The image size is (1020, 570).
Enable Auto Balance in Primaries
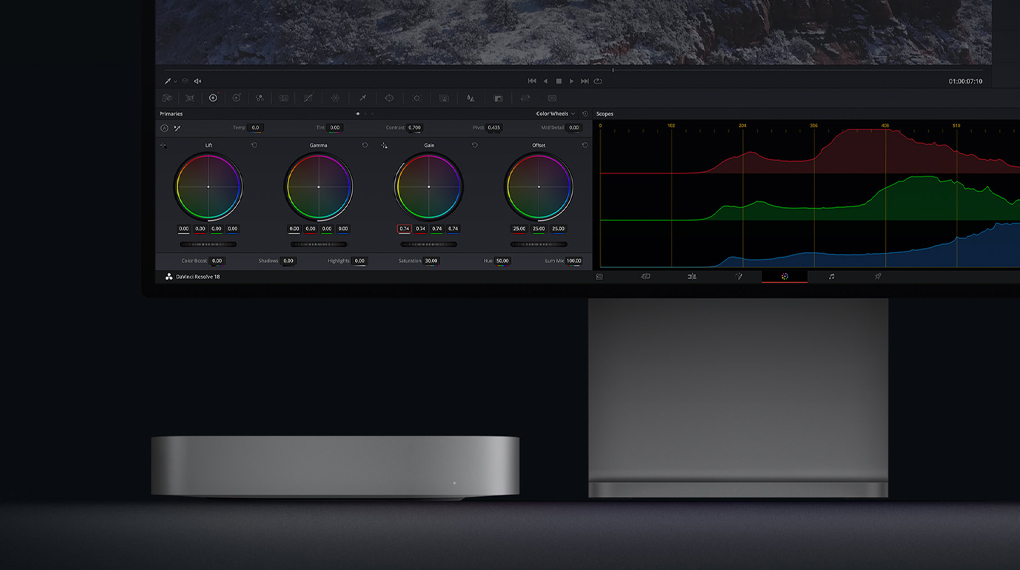(x=164, y=128)
